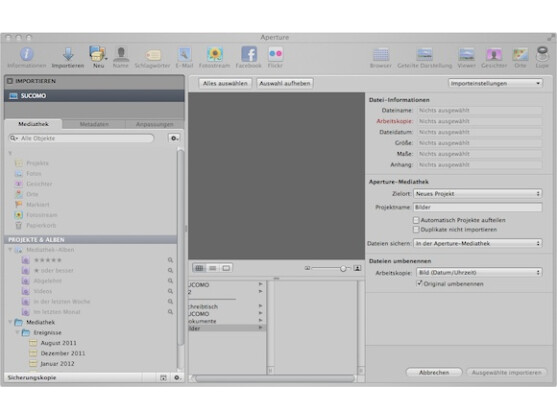Click into the Projektname field

(477, 207)
